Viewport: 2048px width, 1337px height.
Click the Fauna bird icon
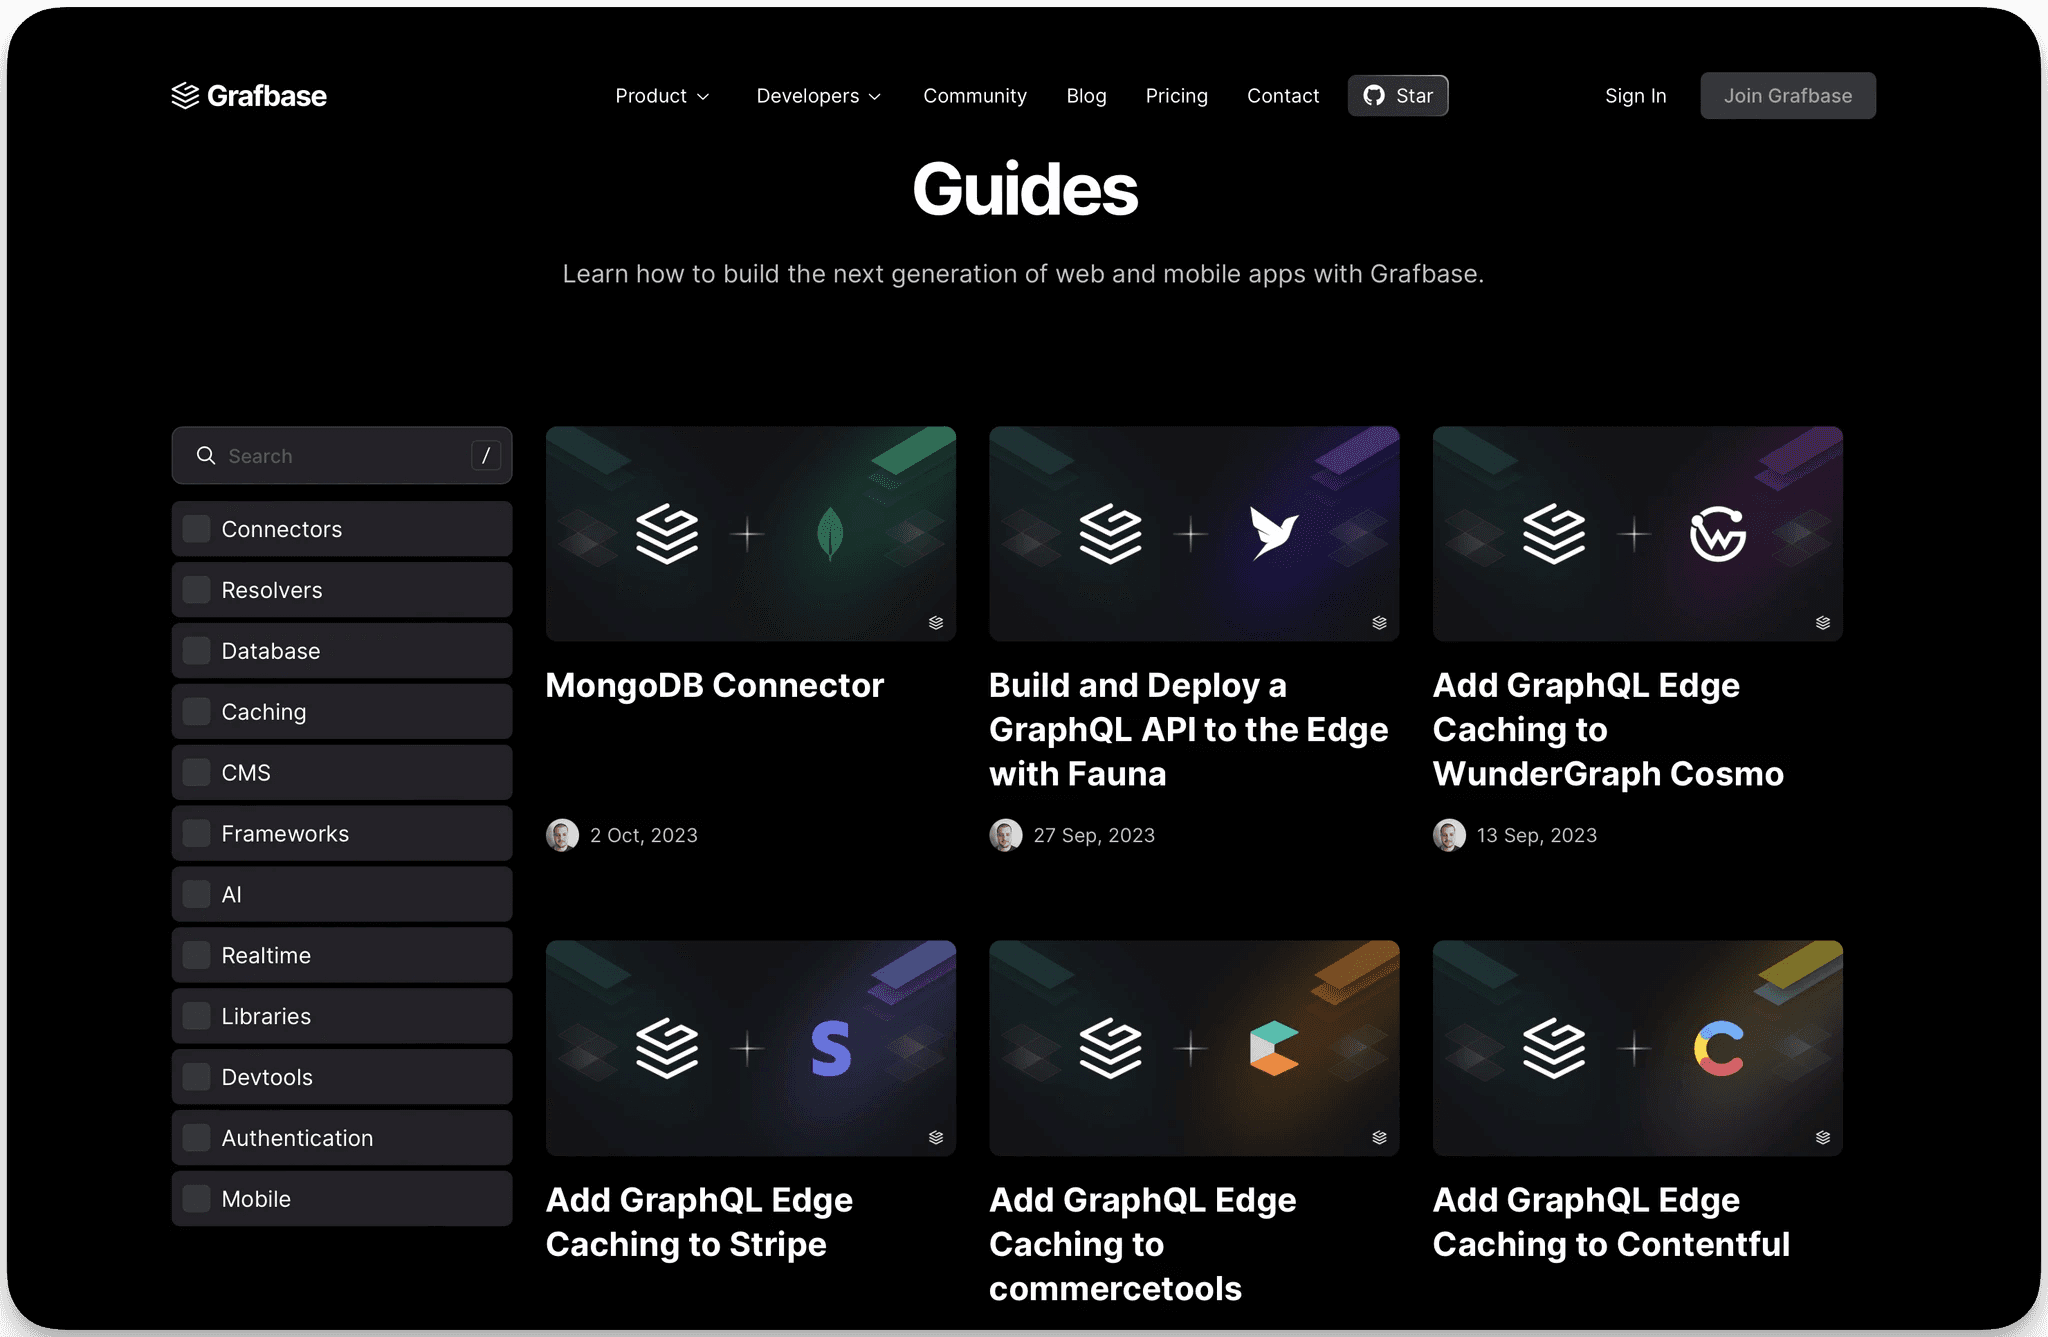[1274, 533]
